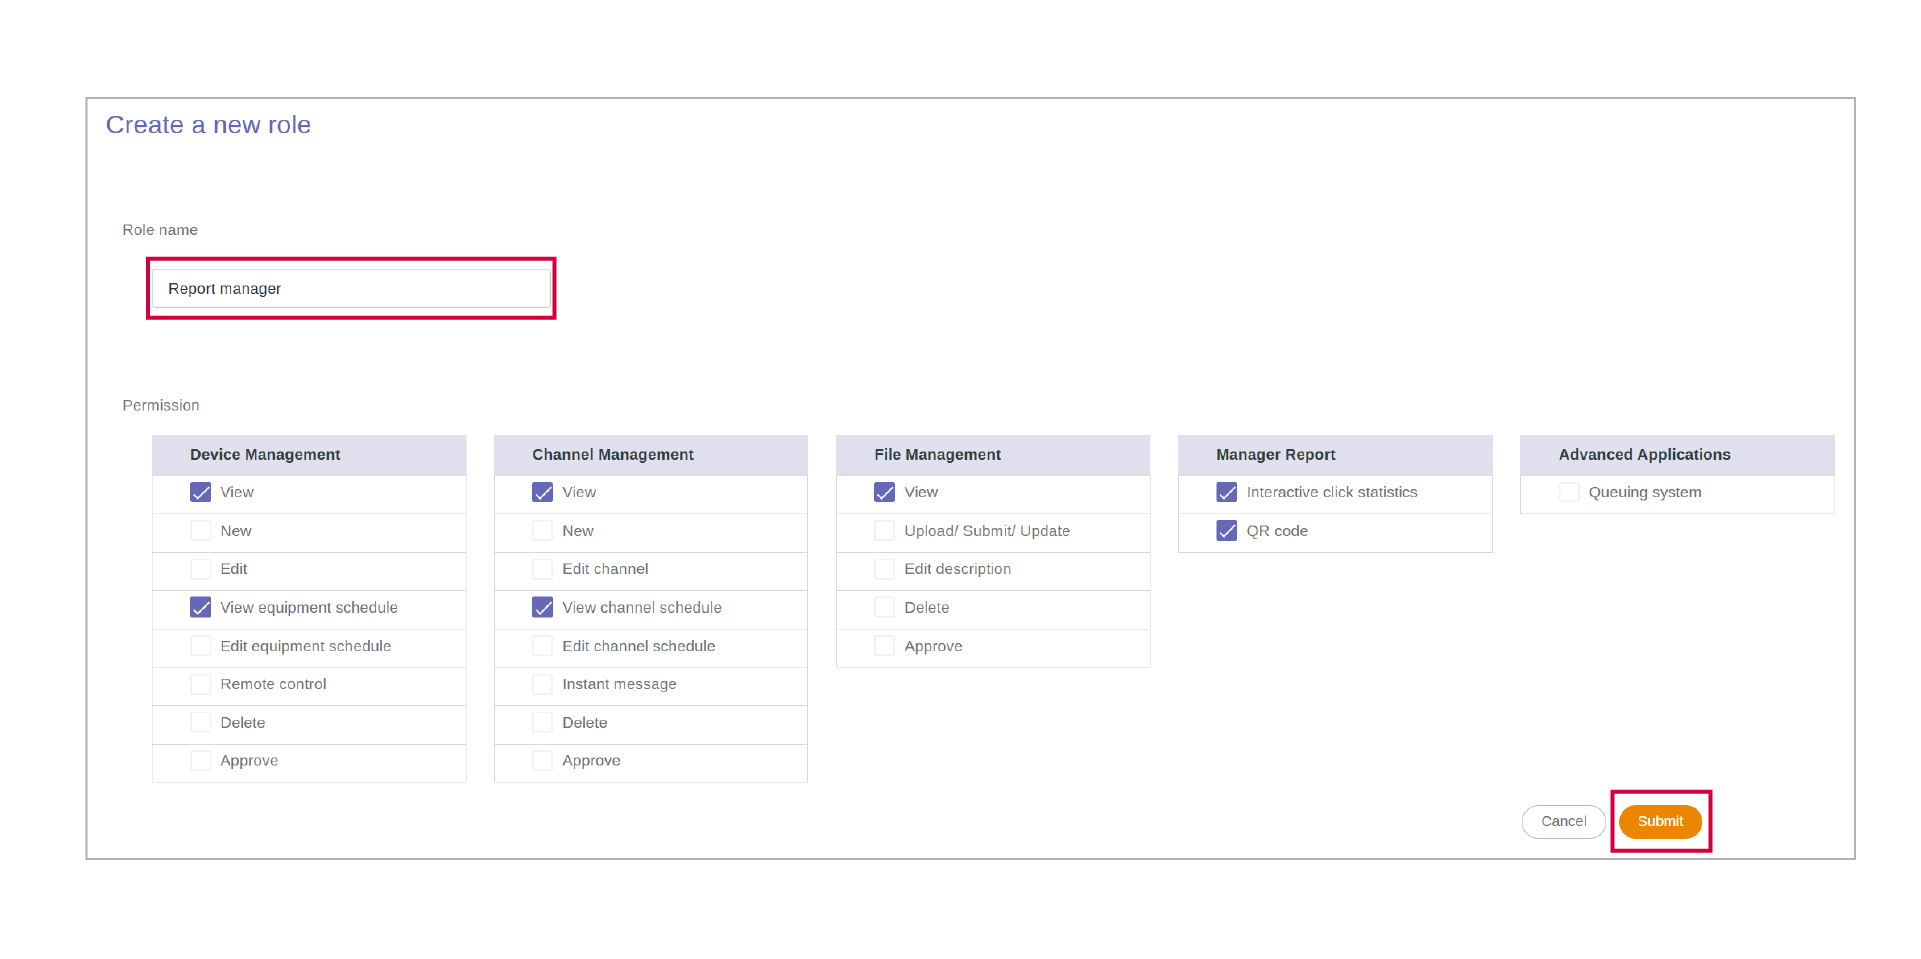Viewport: 1921px width, 959px height.
Task: Check Approve under File Management
Action: (884, 645)
